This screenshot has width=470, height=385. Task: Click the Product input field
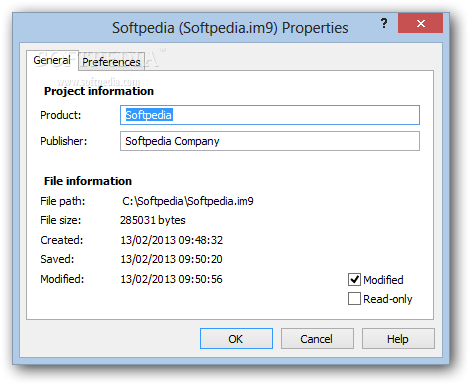(270, 115)
